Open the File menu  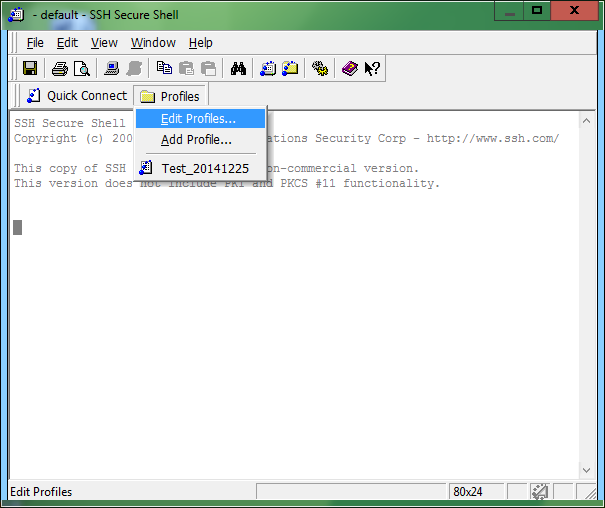pyautogui.click(x=35, y=42)
